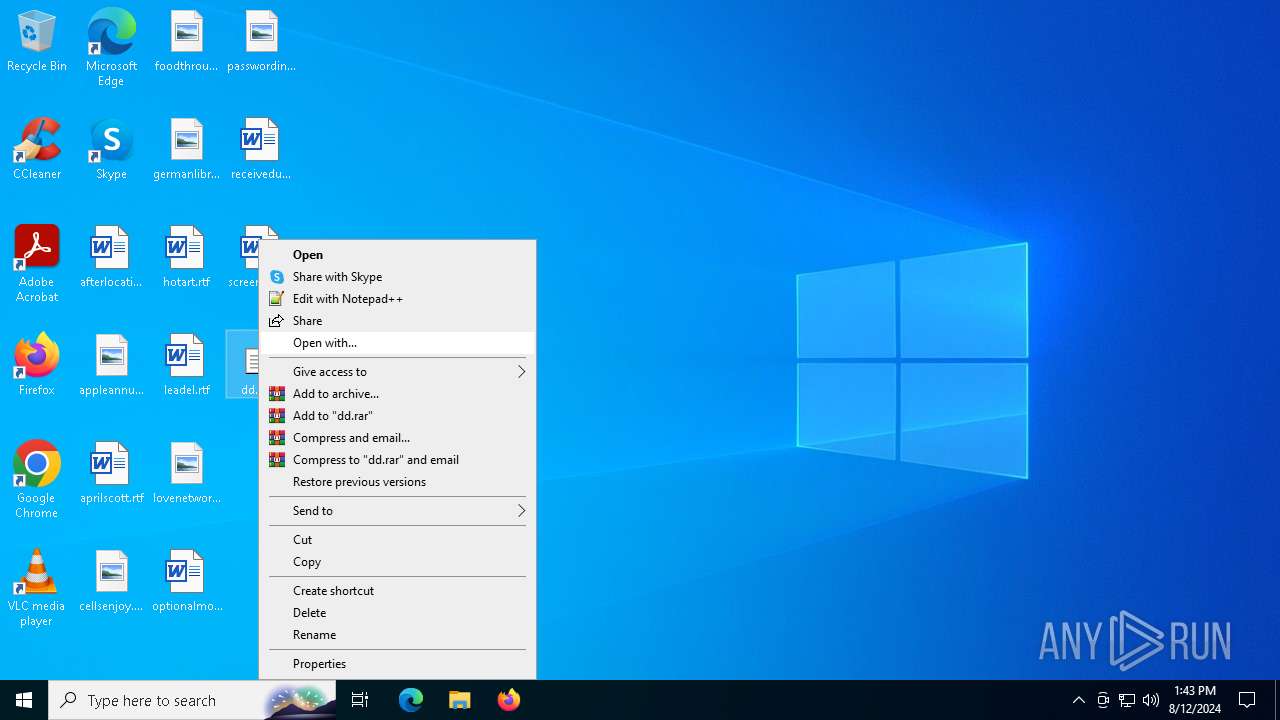This screenshot has height=720, width=1280.
Task: Open the volume tray icon
Action: pos(1151,700)
